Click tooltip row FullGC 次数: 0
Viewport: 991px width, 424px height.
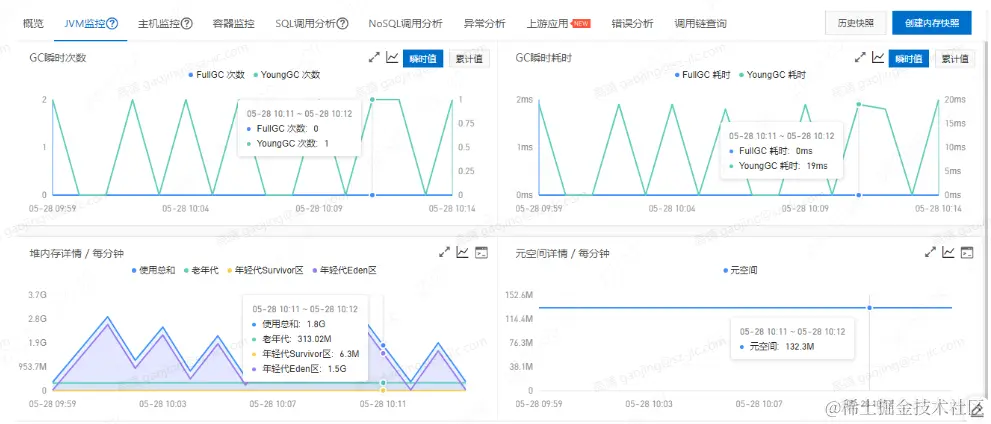(282, 128)
